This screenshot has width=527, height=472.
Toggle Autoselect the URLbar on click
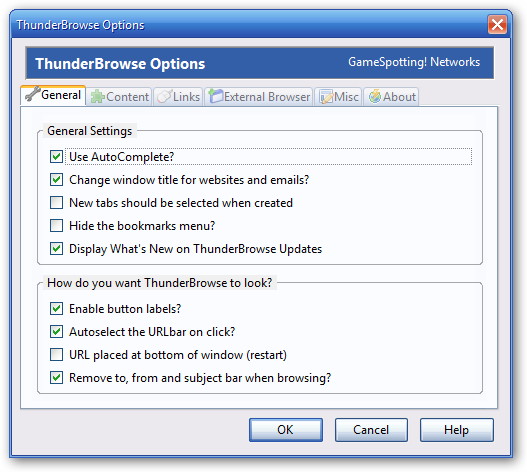(x=56, y=332)
